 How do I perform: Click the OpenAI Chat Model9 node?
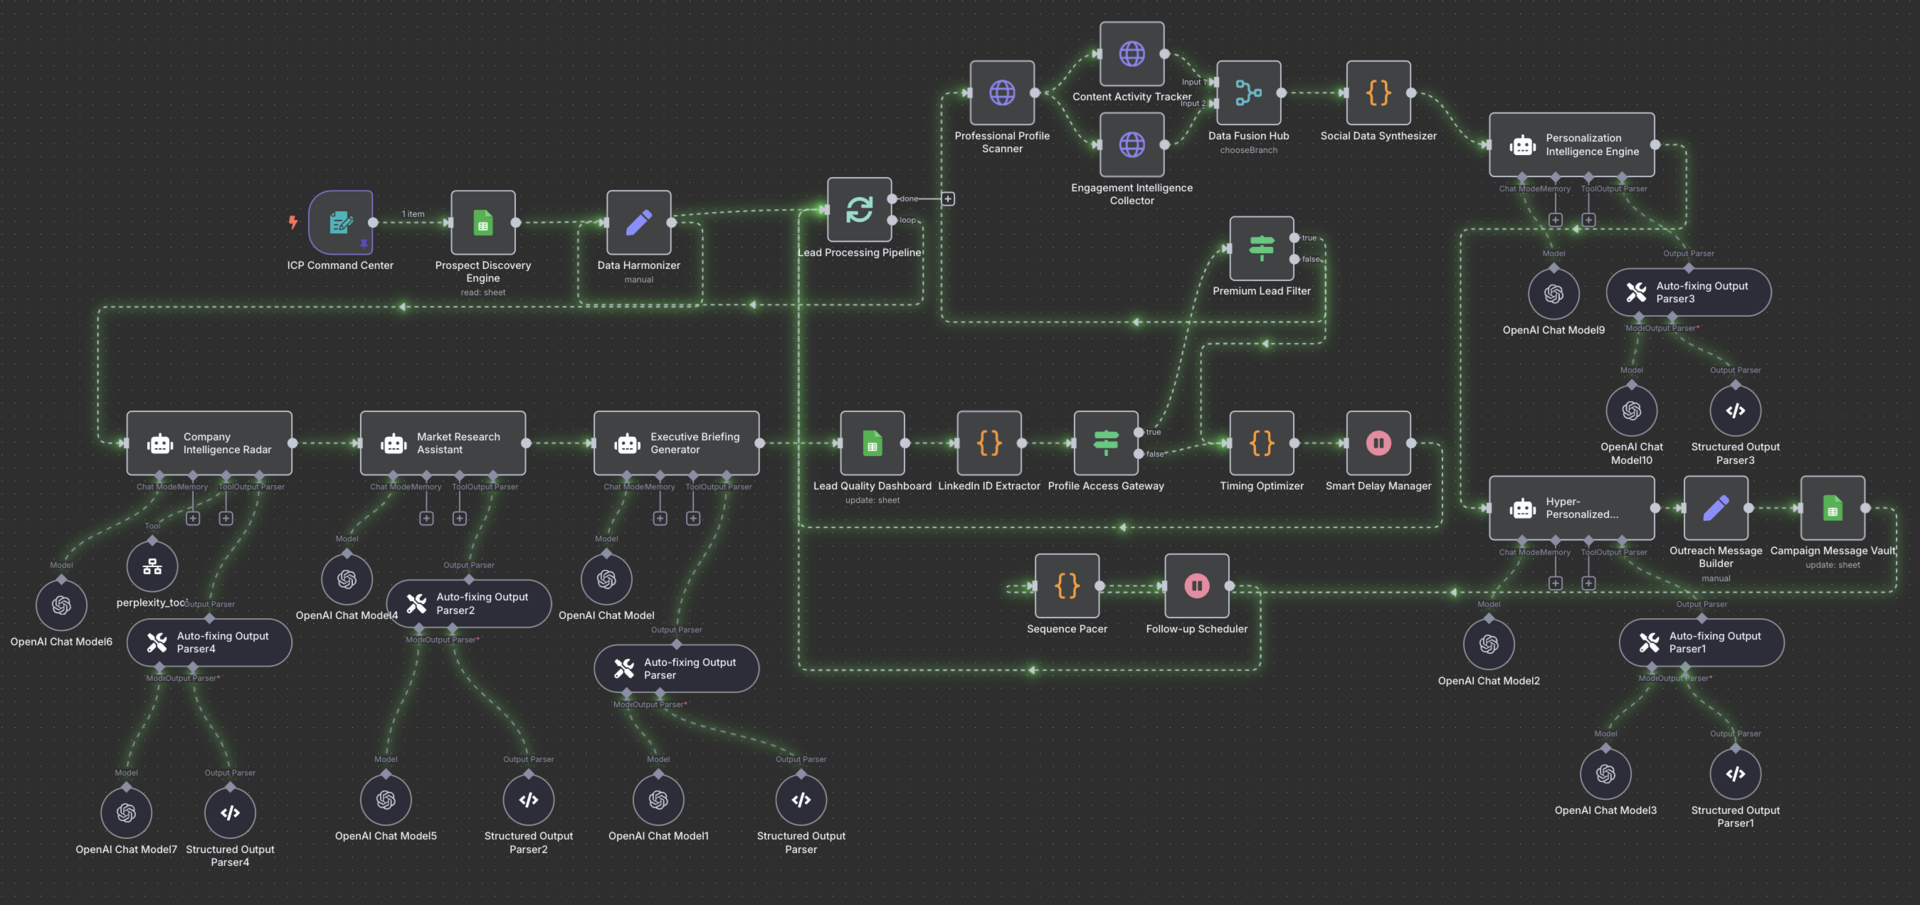pos(1553,294)
